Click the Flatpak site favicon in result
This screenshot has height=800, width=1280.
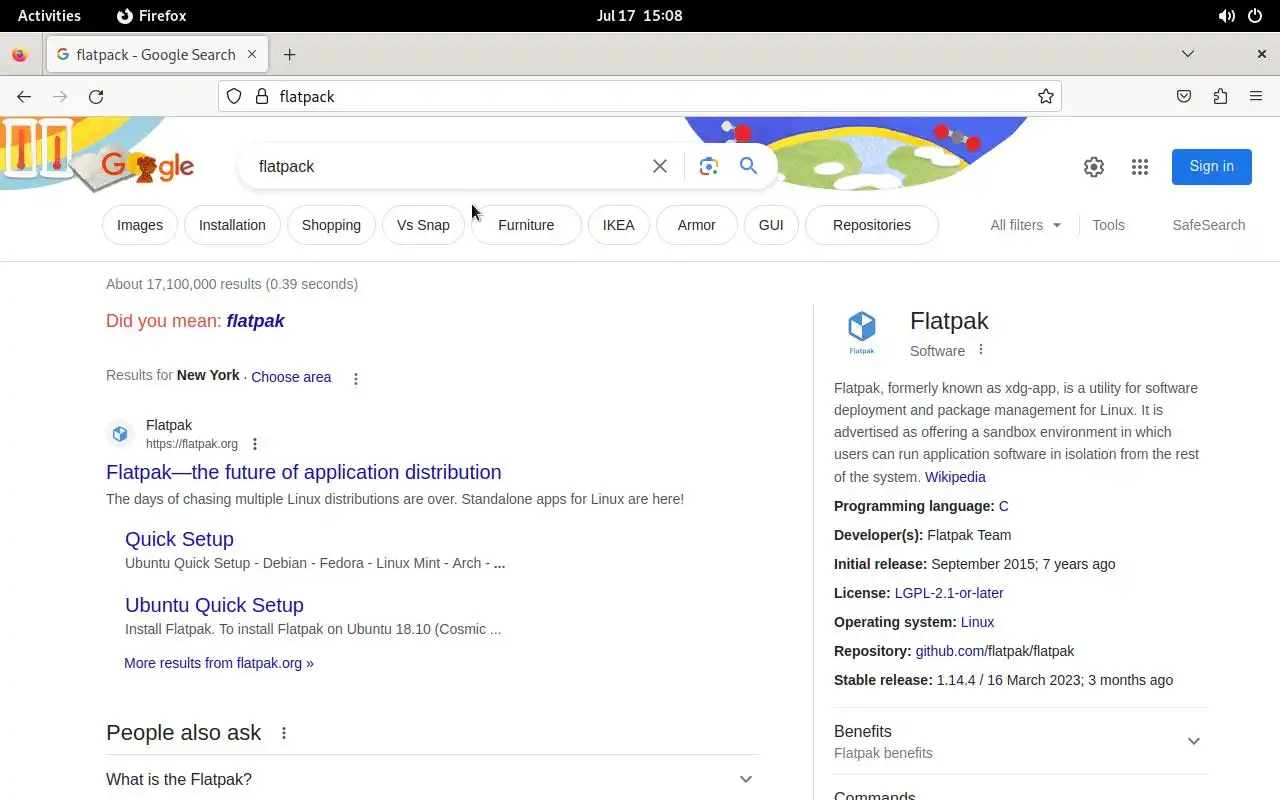120,434
